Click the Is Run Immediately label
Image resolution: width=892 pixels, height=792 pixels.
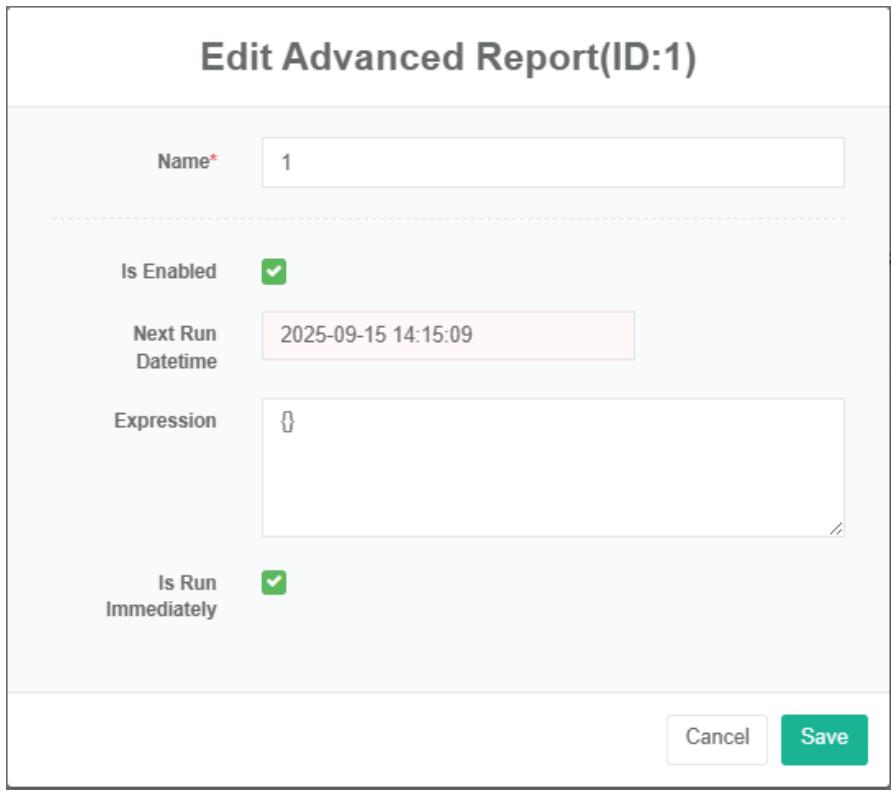click(x=162, y=596)
